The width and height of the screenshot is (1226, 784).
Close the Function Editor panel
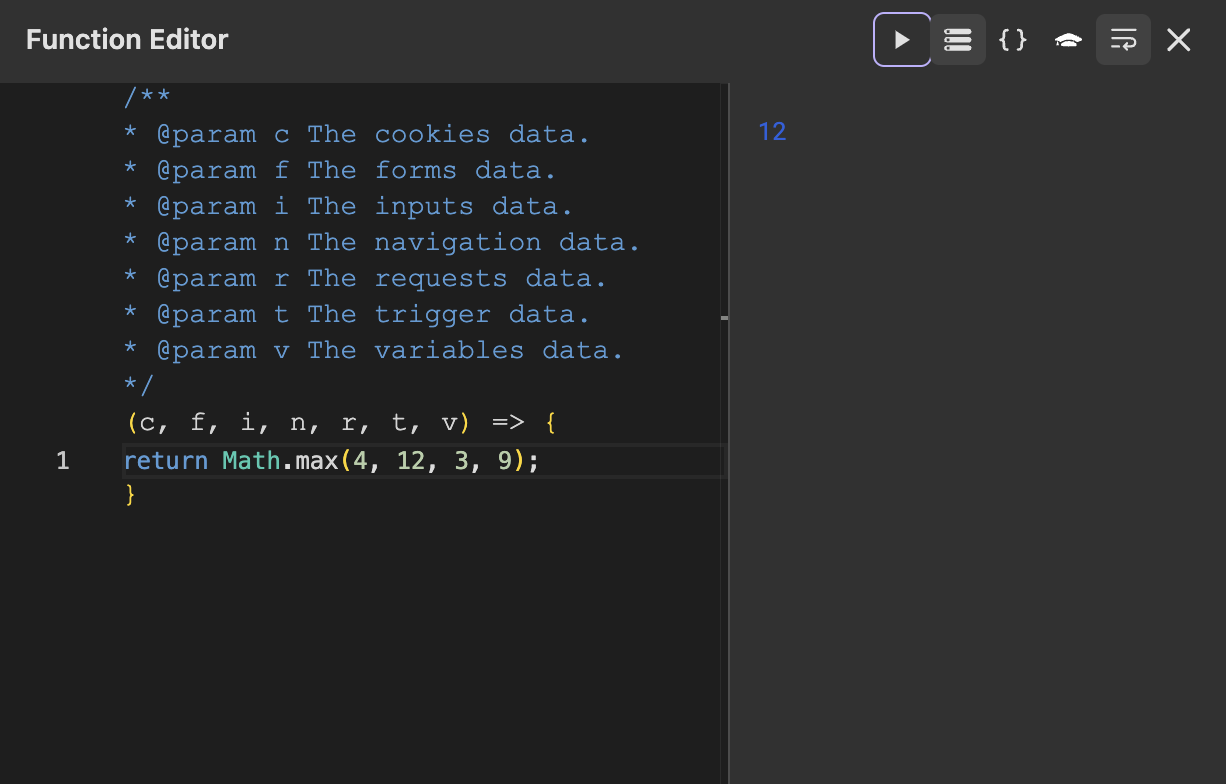click(x=1179, y=40)
